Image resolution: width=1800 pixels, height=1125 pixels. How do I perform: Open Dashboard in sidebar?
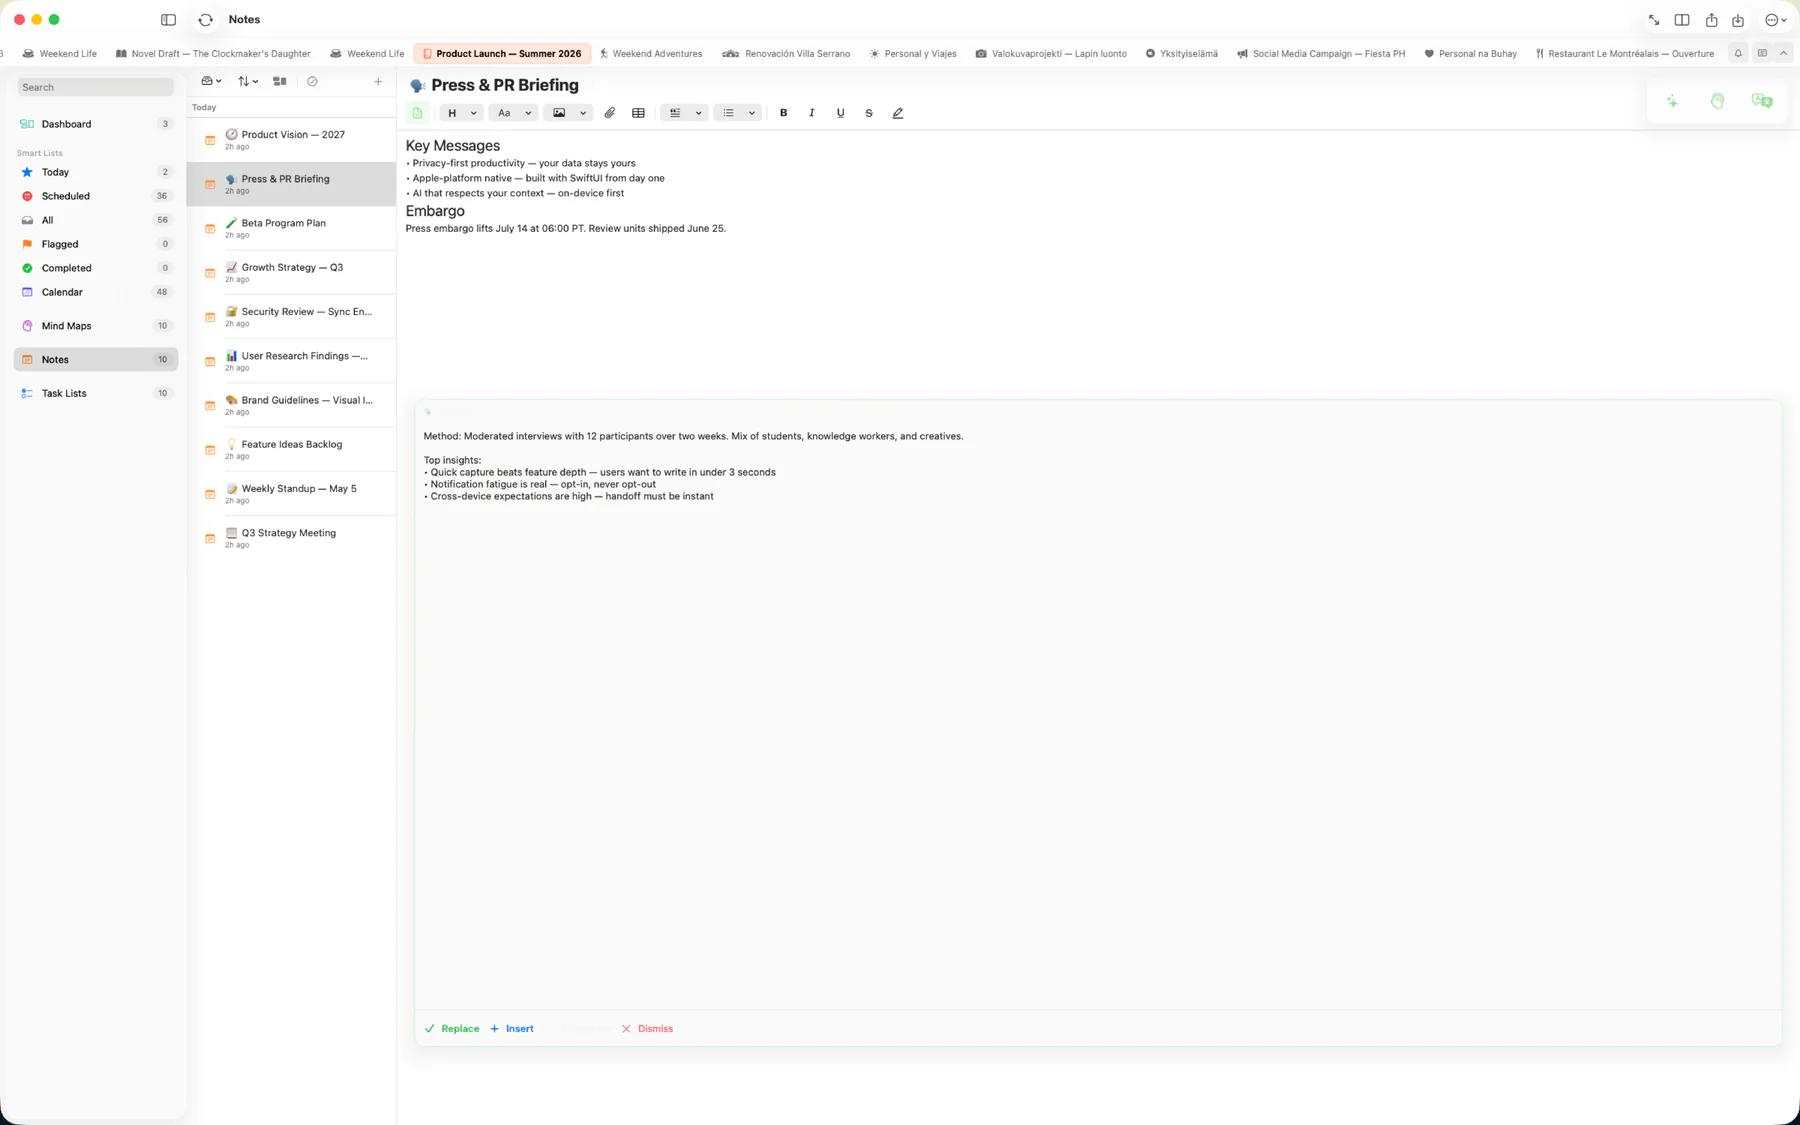96,124
